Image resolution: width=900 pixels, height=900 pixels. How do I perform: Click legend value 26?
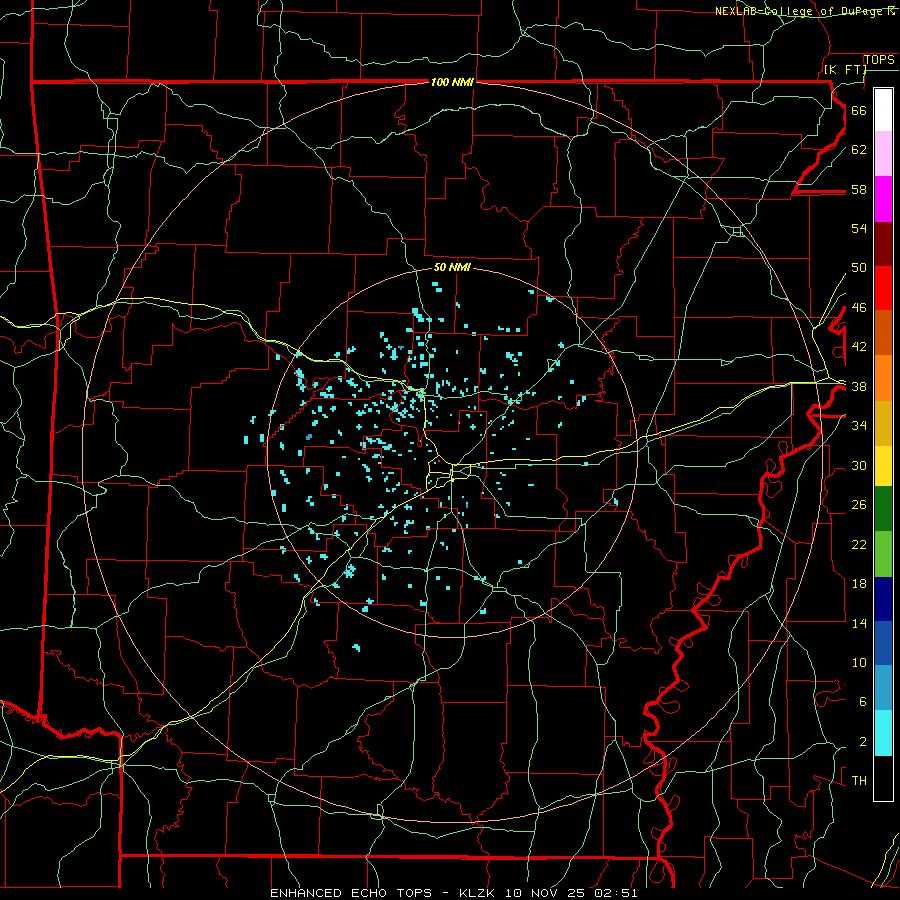coord(858,505)
